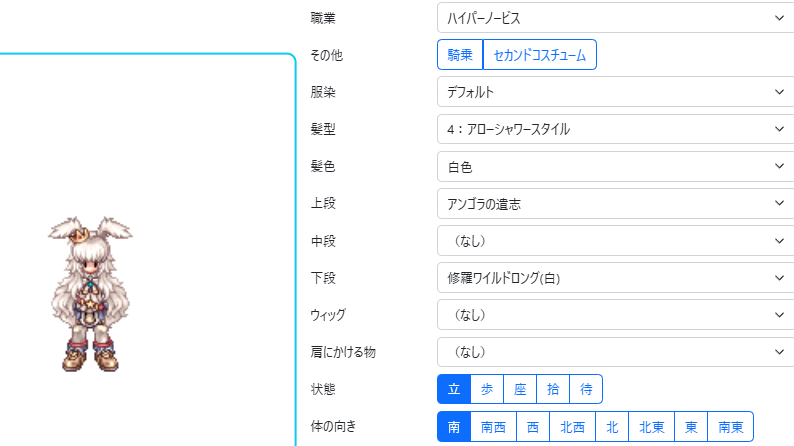Open the 髪型 dropdown with アローシャワースタイル
This screenshot has width=794, height=446.
614,129
